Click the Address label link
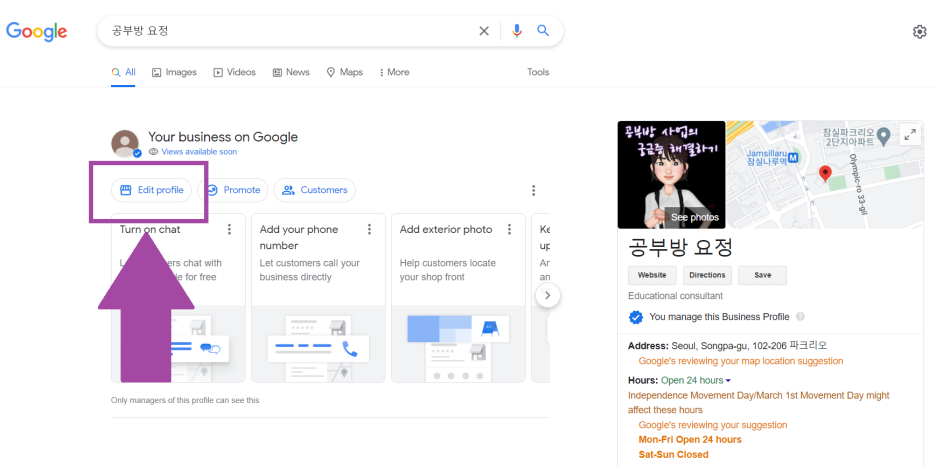The height and width of the screenshot is (467, 936). (x=648, y=346)
